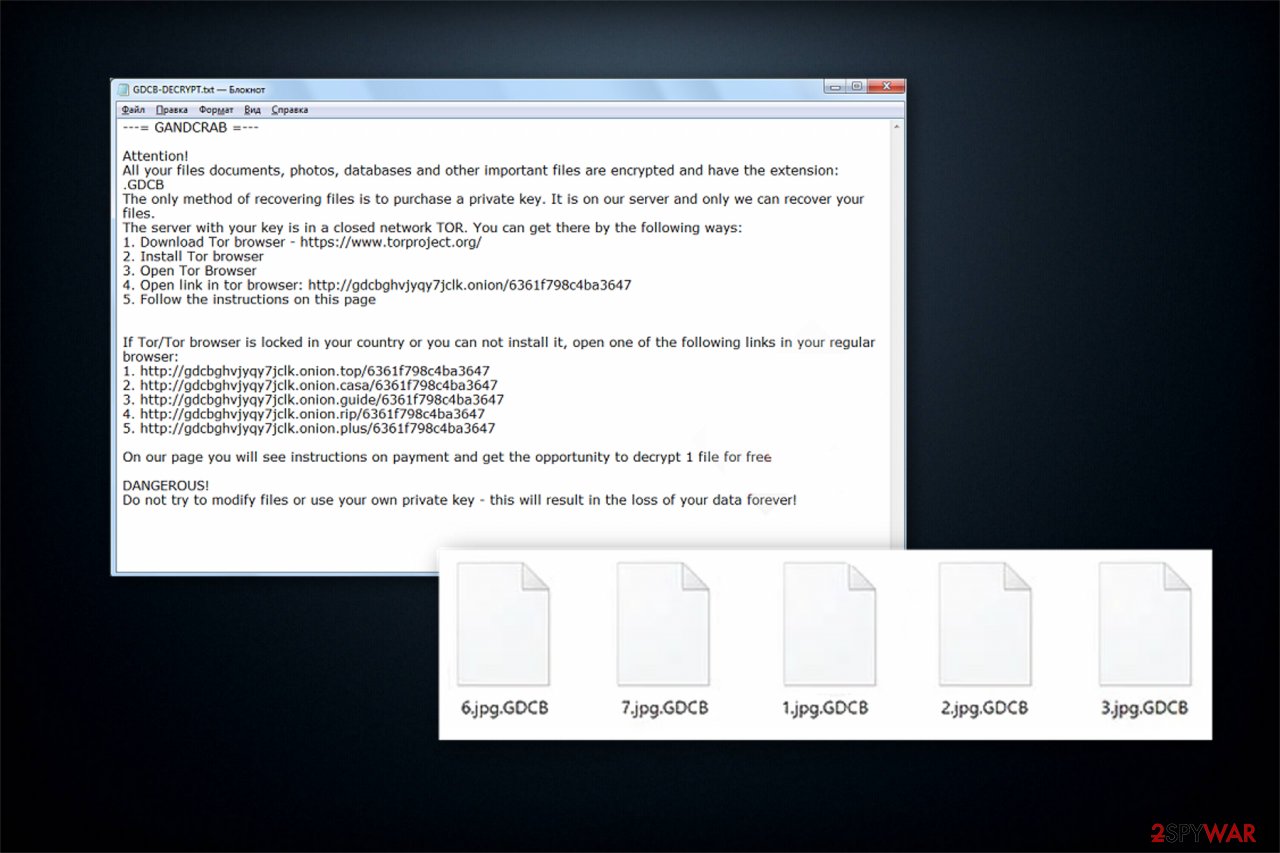Click the onion.plus link line
This screenshot has width=1280, height=853.
[309, 429]
